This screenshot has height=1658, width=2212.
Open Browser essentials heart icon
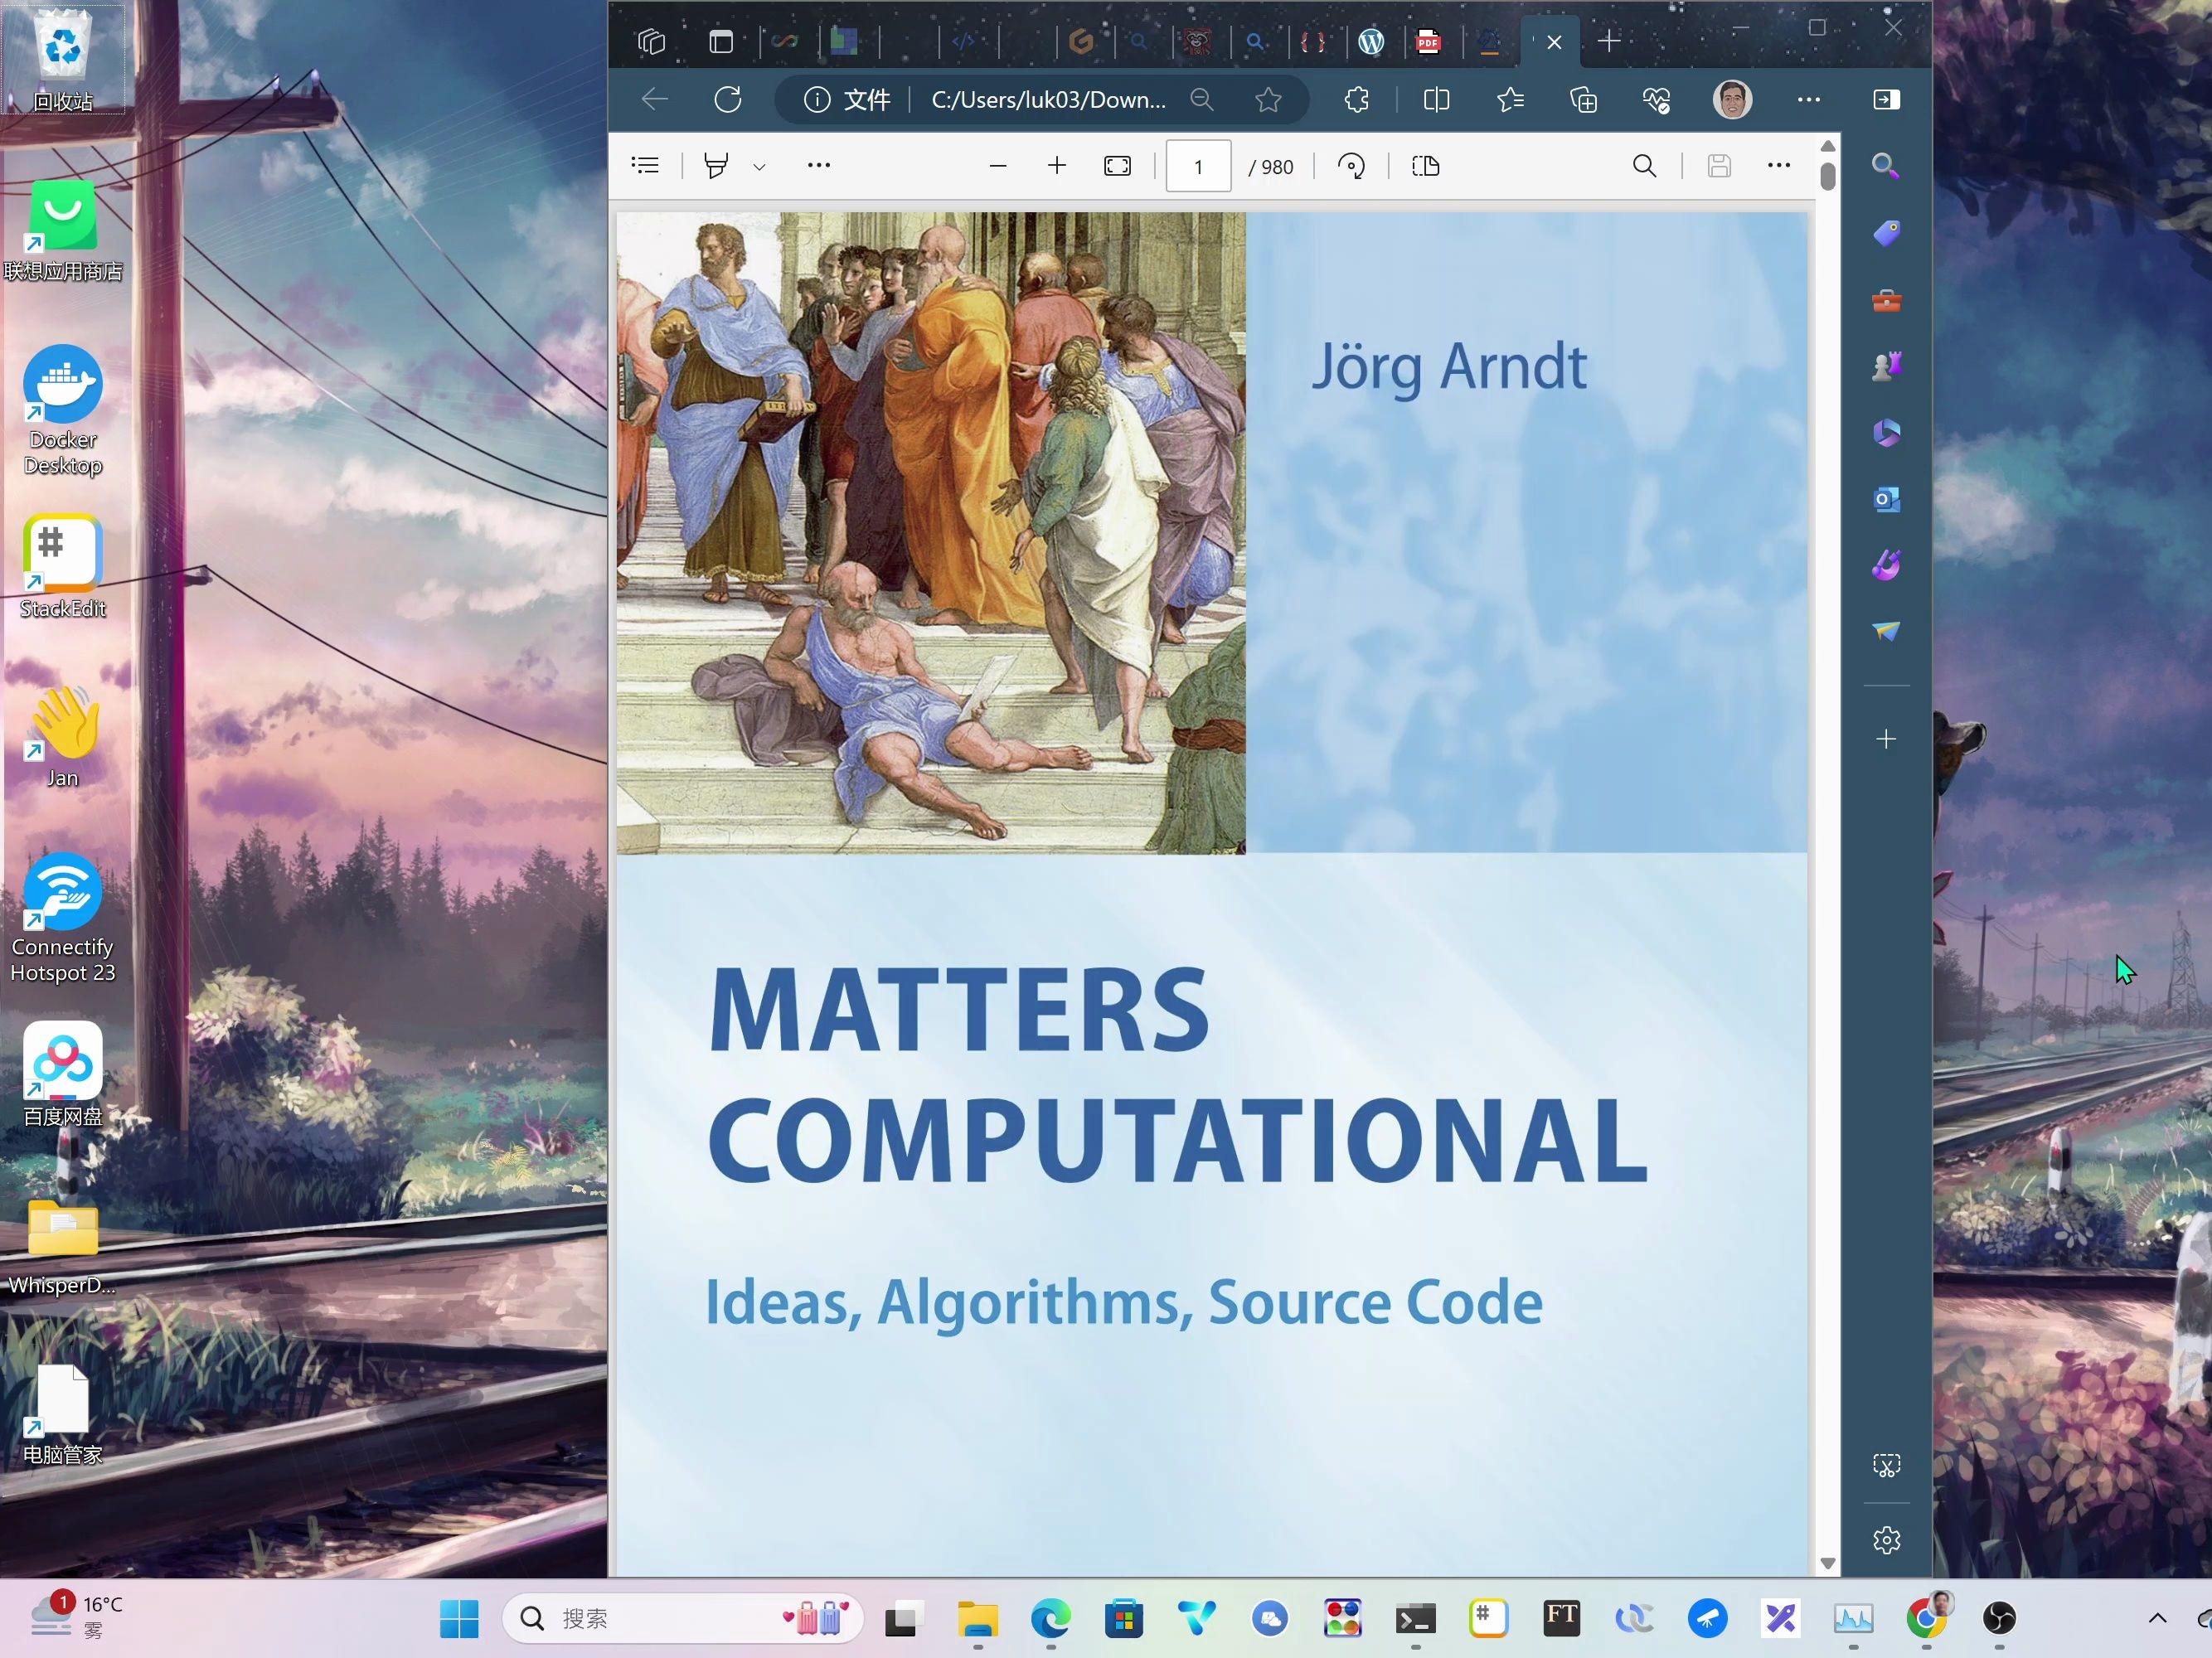1657,99
